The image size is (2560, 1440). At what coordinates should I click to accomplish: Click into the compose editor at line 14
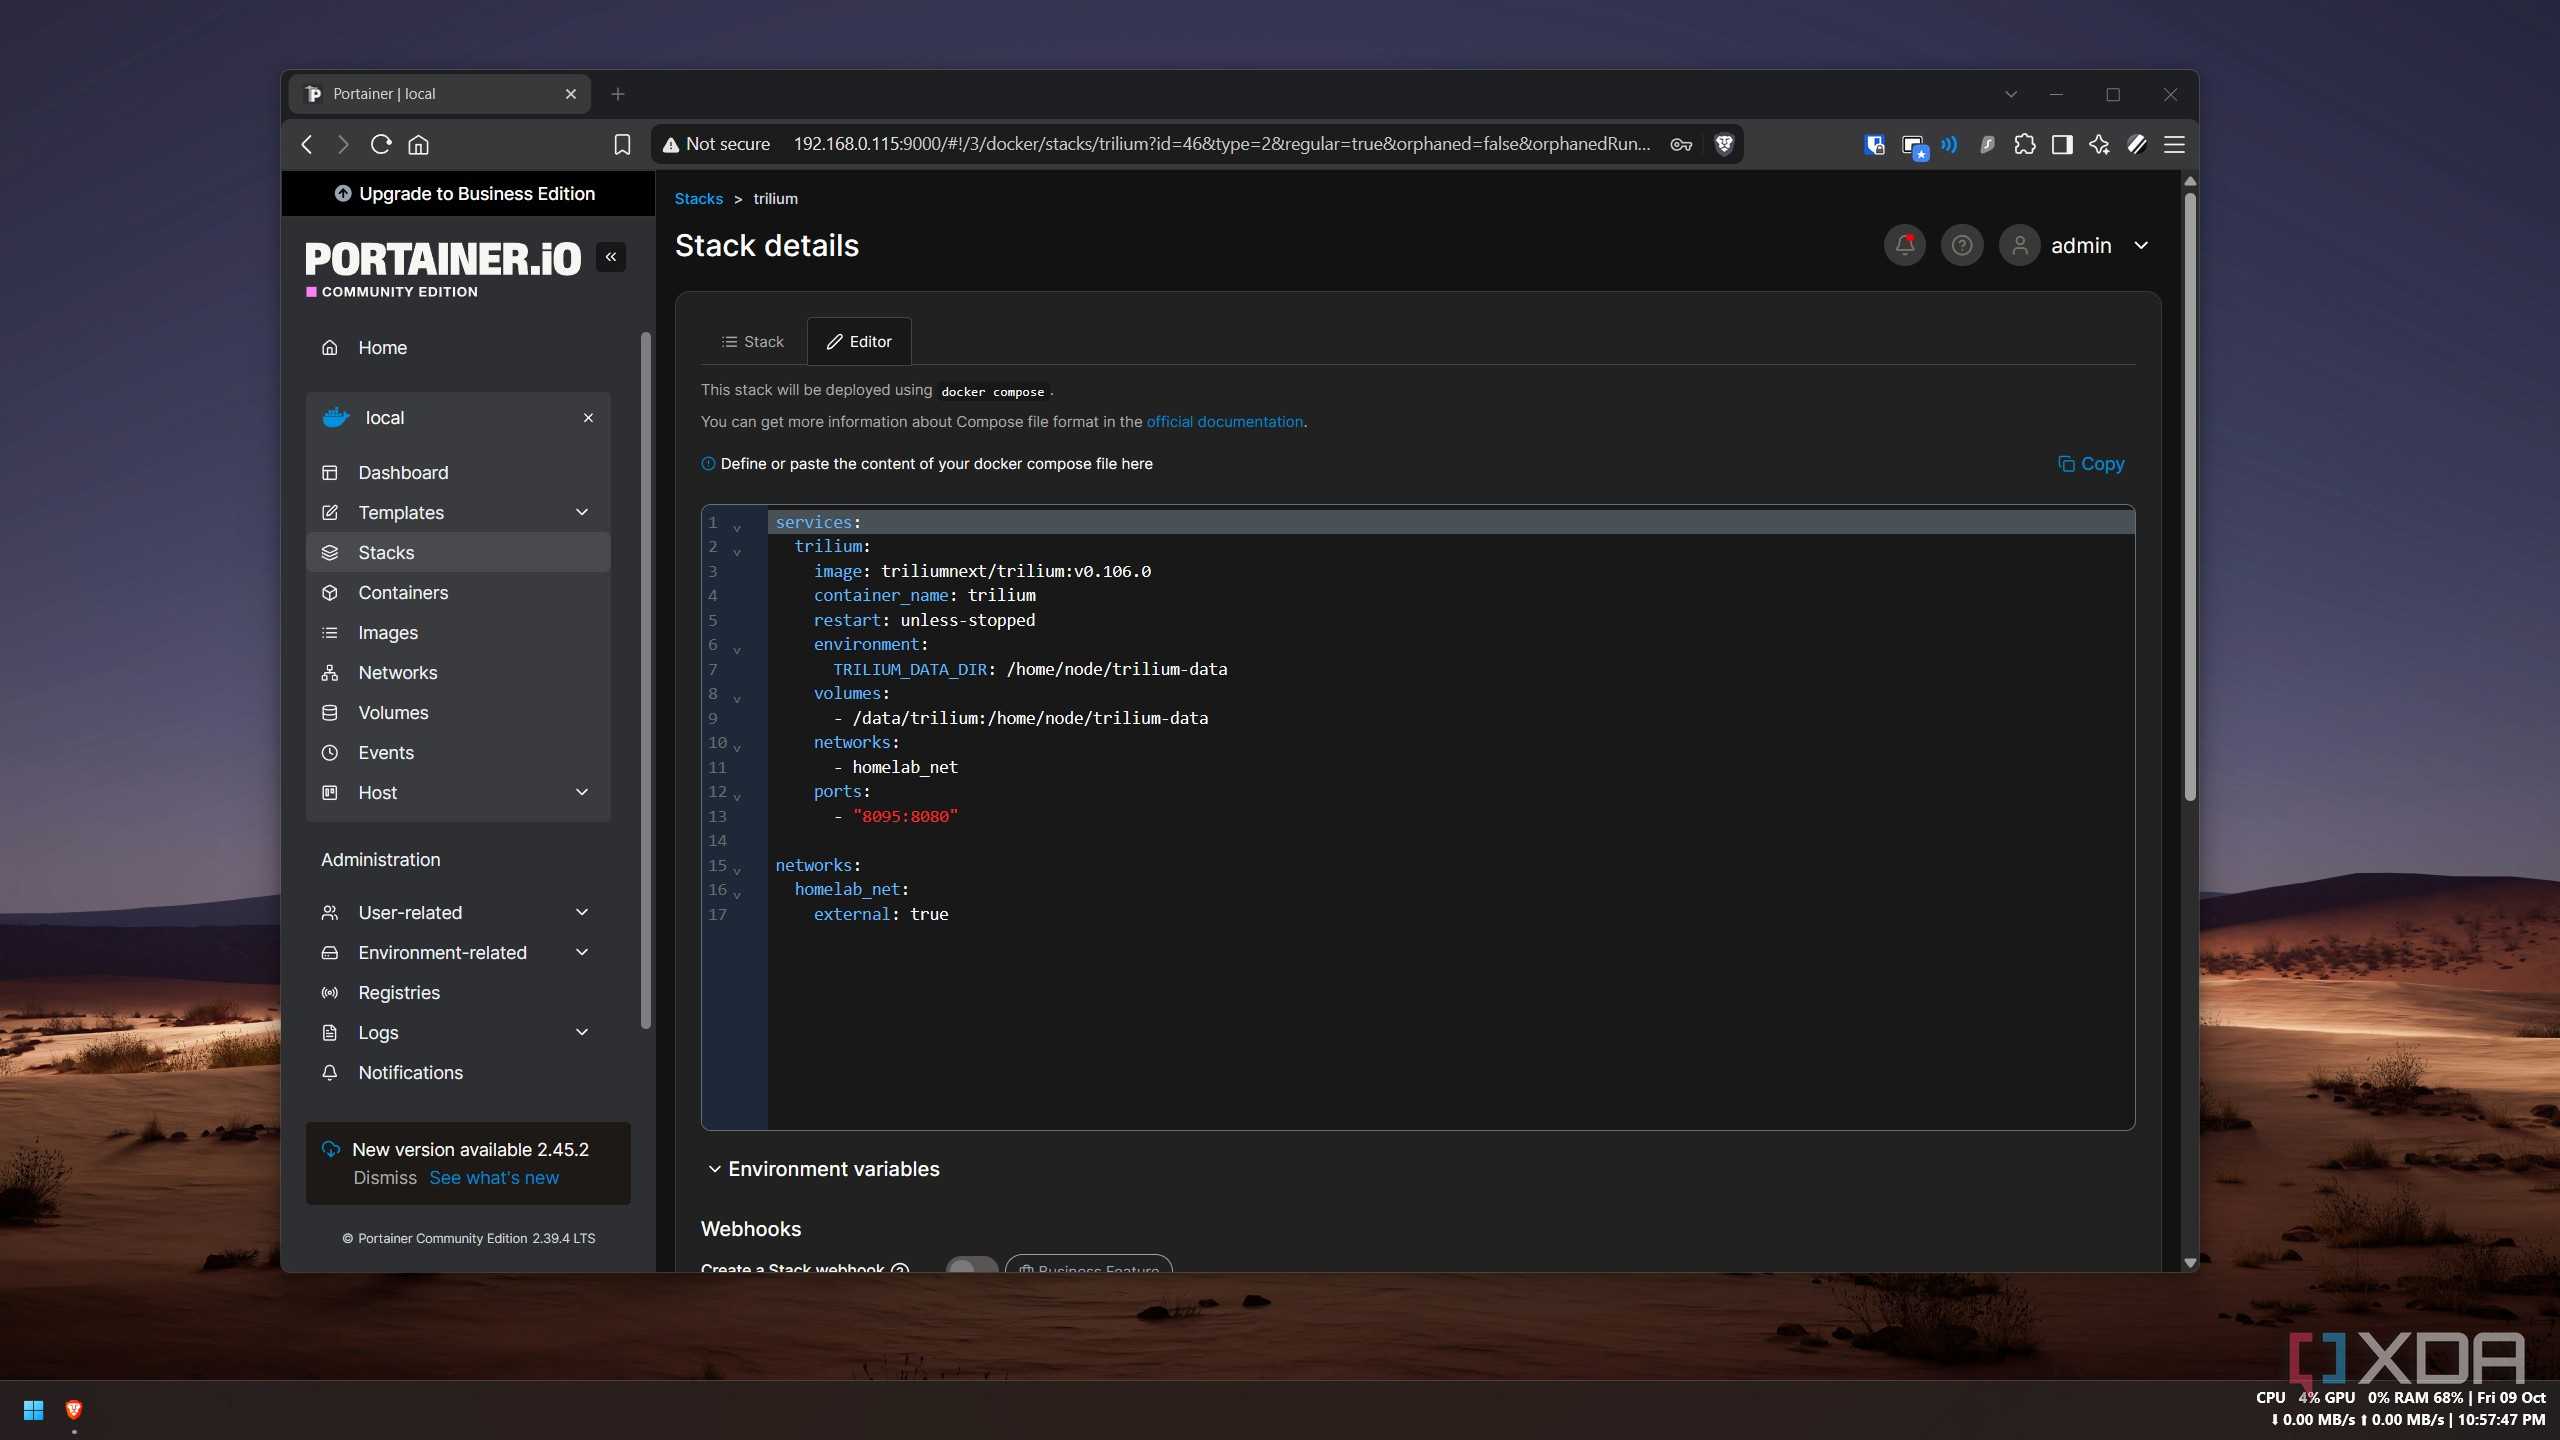pyautogui.click(x=1450, y=841)
